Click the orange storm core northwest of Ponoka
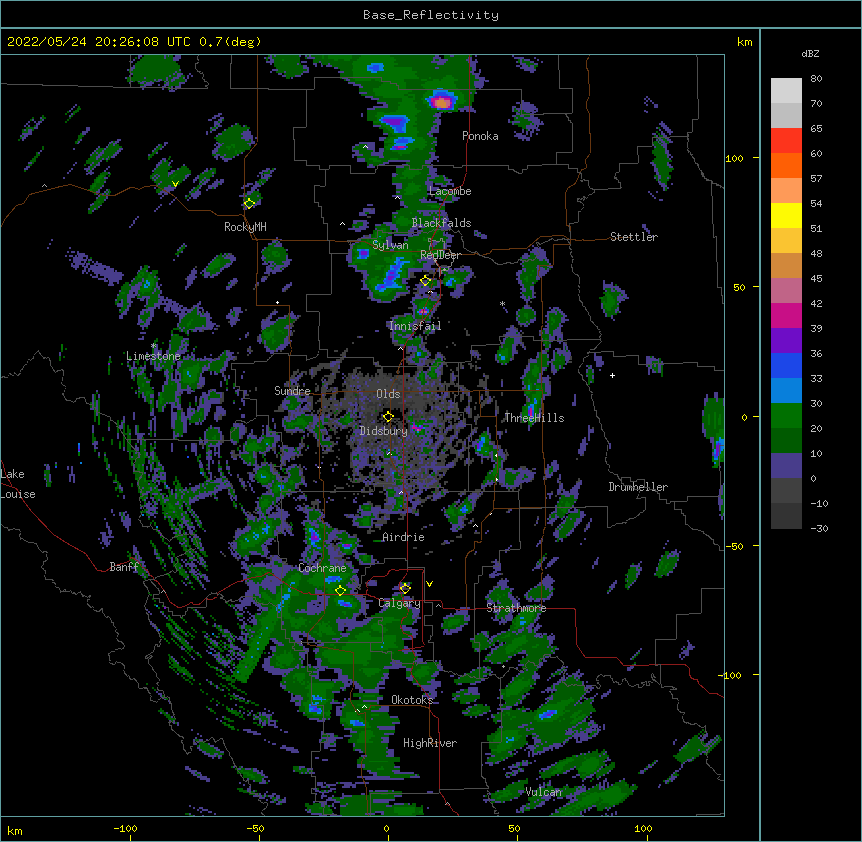 click(441, 102)
